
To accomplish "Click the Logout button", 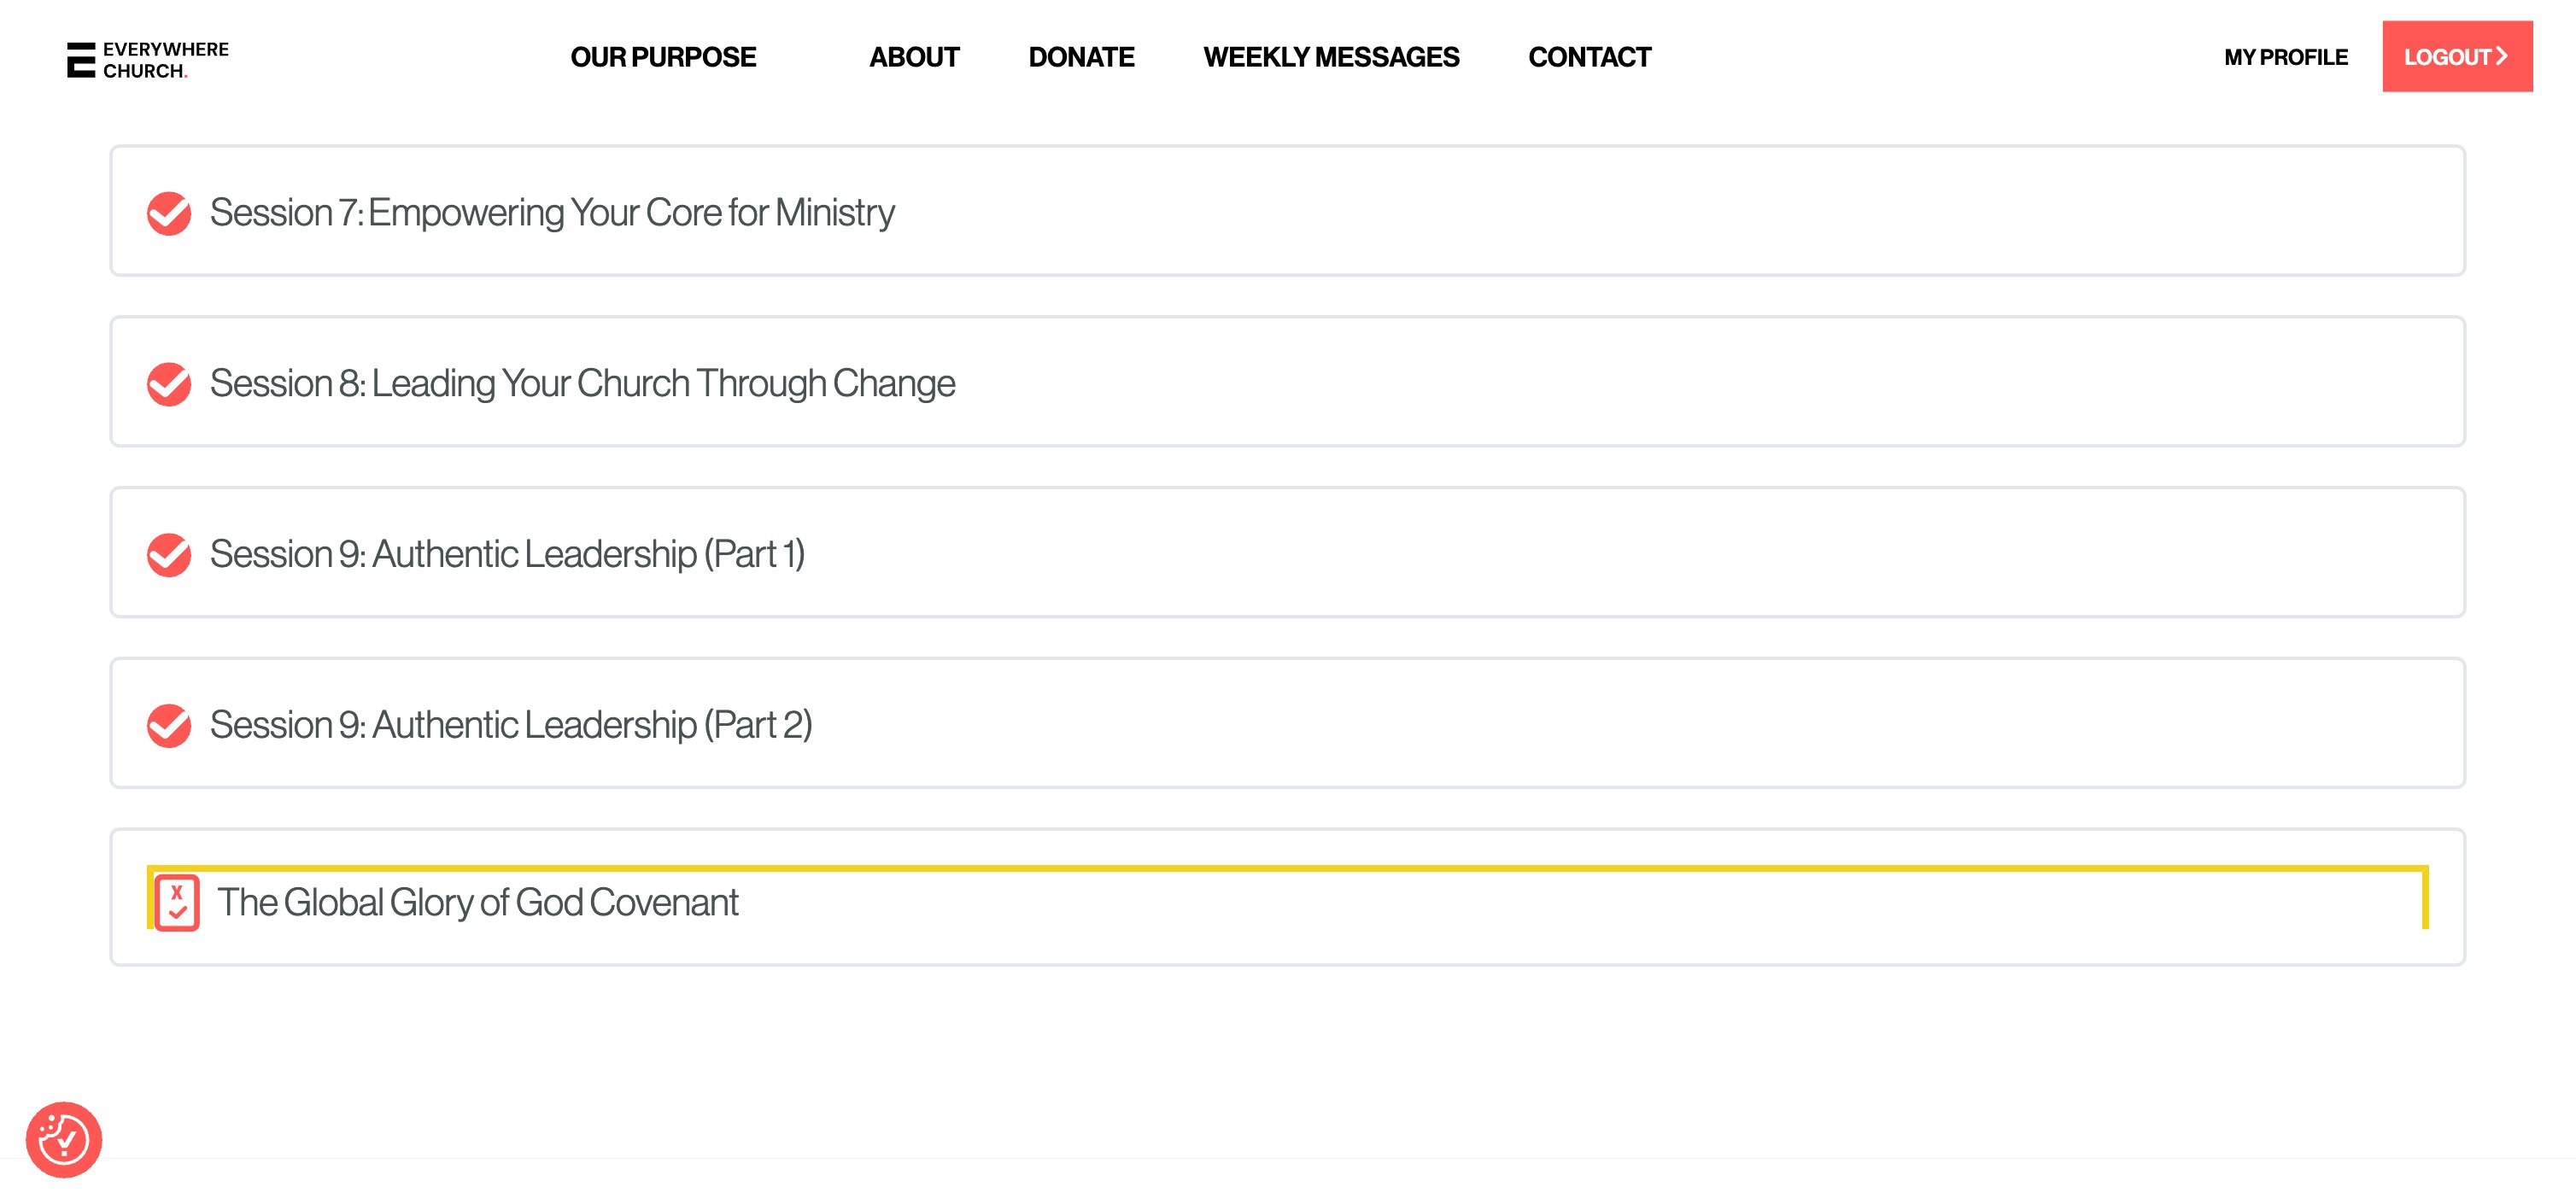I will pos(2457,57).
